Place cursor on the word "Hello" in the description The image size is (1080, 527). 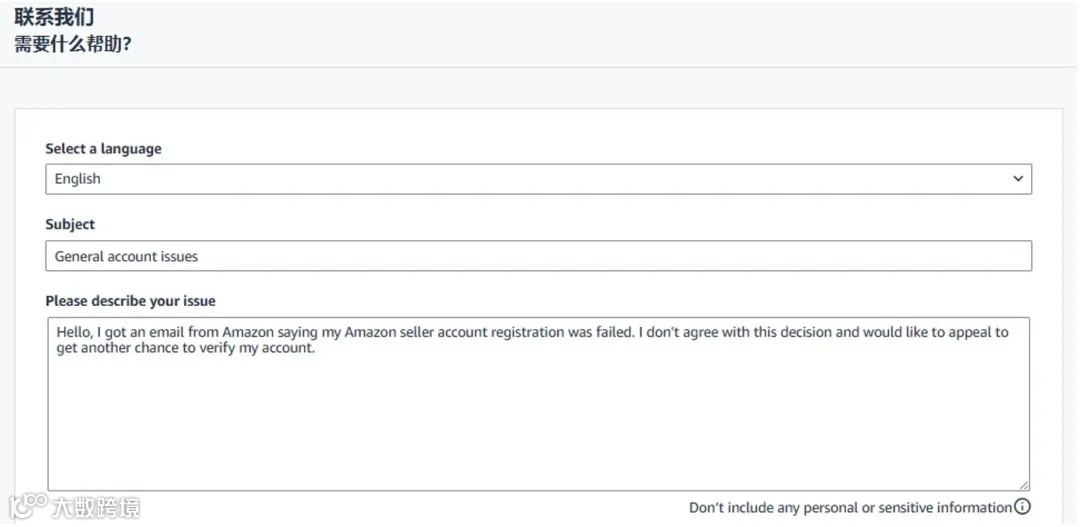pos(73,332)
